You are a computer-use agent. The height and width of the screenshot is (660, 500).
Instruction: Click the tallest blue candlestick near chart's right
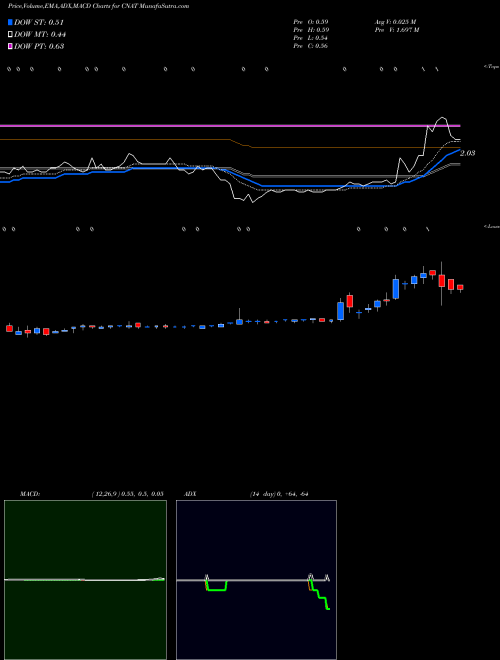(396, 288)
